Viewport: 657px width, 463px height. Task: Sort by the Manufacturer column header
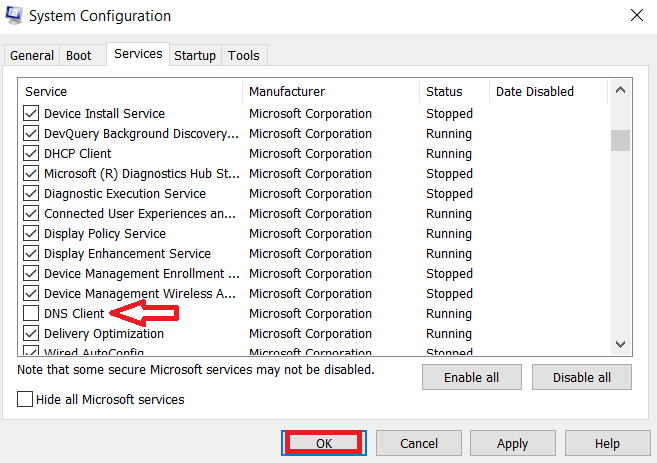click(331, 91)
